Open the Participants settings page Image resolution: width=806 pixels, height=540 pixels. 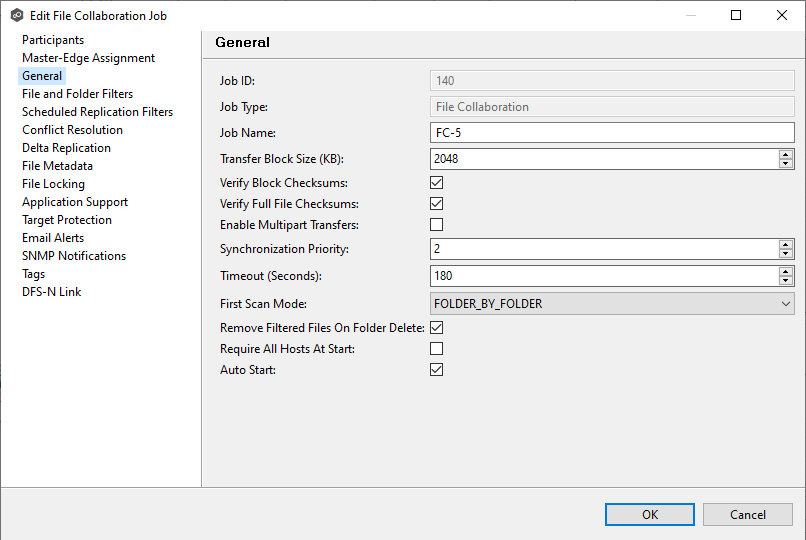coord(53,40)
